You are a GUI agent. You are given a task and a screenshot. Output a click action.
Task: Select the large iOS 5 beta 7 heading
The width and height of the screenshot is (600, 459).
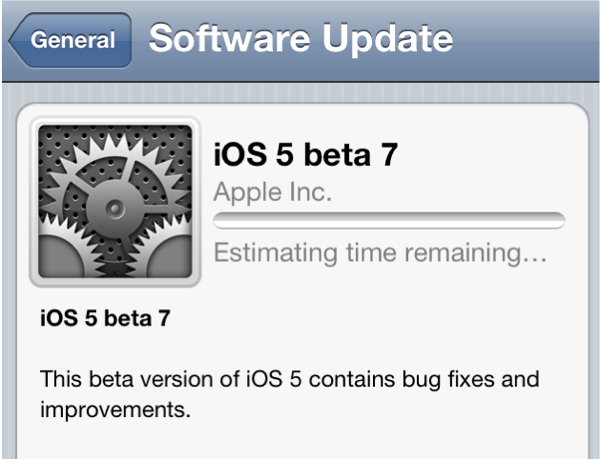(x=305, y=155)
